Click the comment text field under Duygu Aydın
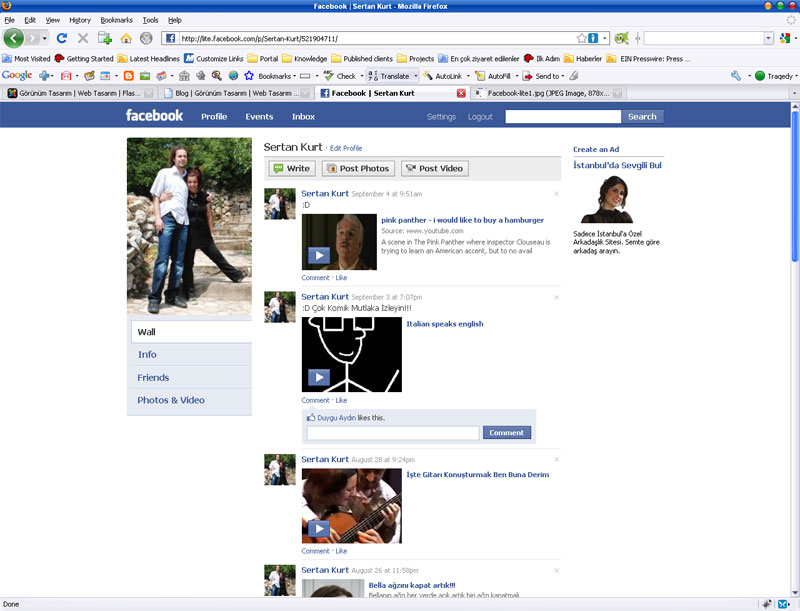This screenshot has width=800, height=611. coord(393,433)
